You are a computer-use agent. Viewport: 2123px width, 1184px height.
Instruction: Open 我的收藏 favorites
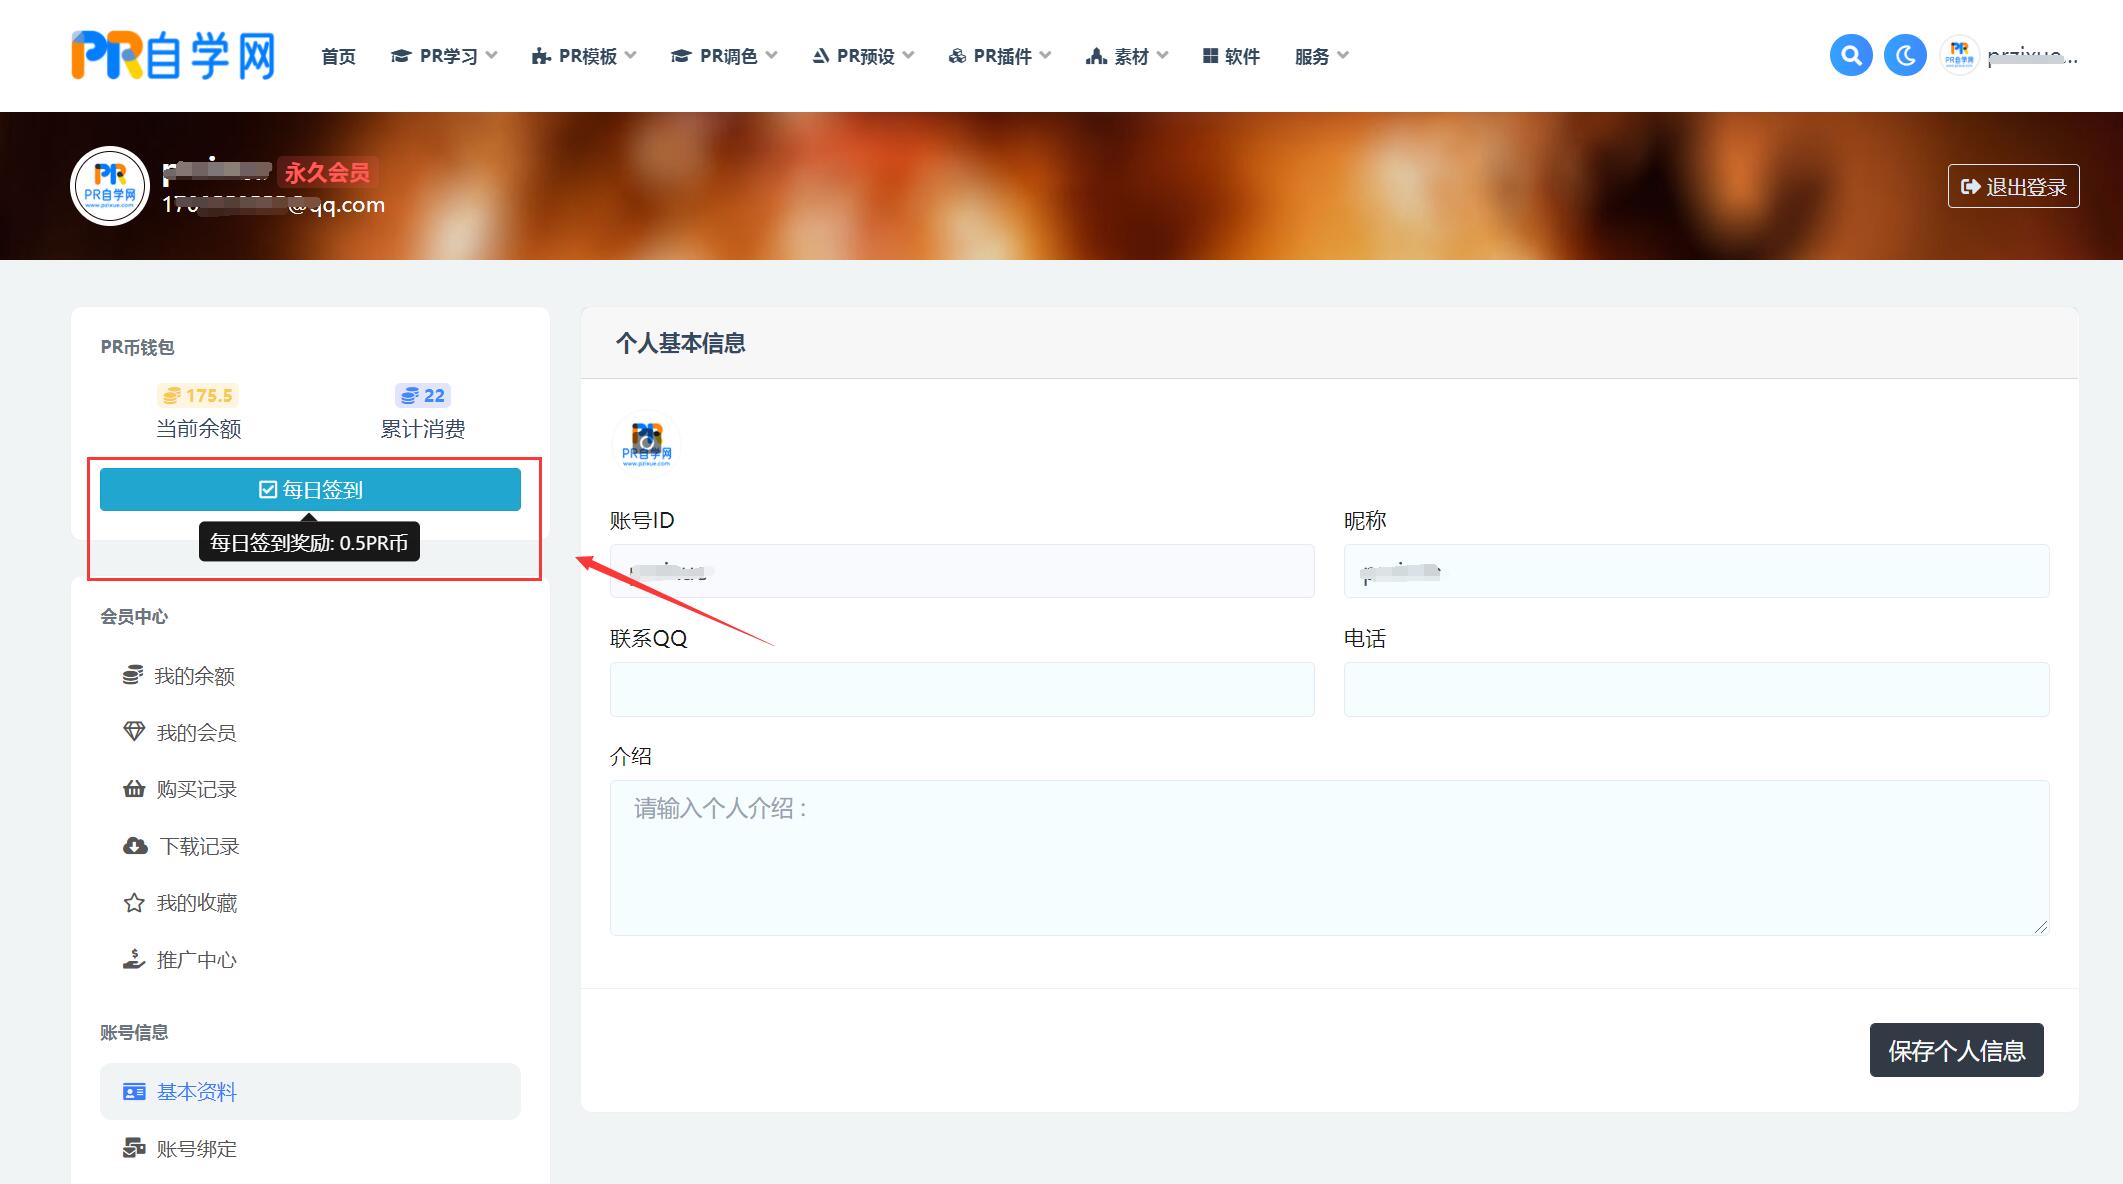196,903
